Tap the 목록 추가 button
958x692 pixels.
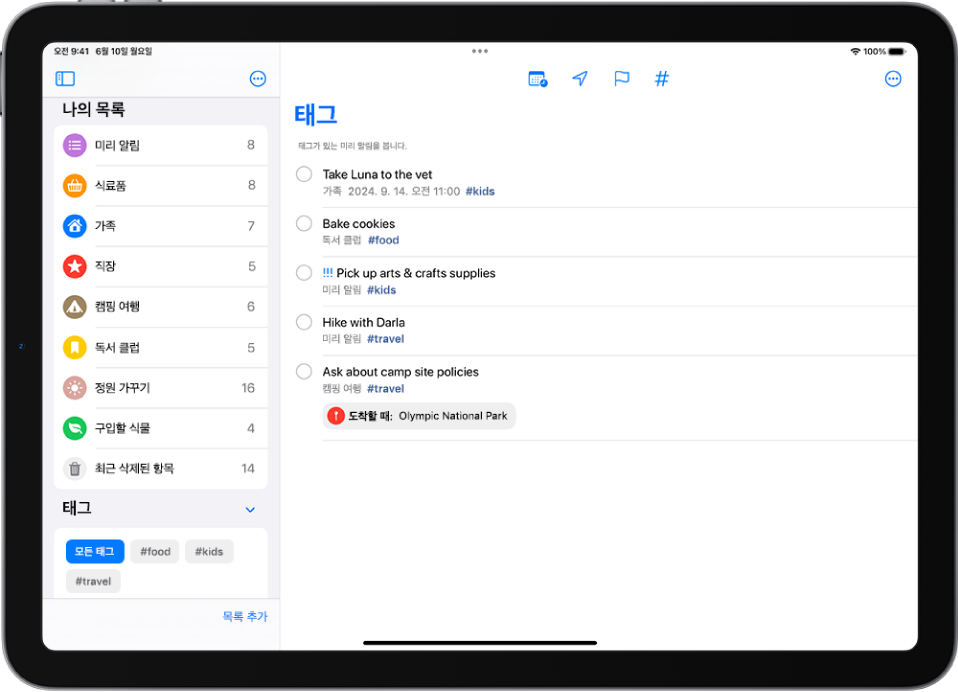pyautogui.click(x=245, y=616)
